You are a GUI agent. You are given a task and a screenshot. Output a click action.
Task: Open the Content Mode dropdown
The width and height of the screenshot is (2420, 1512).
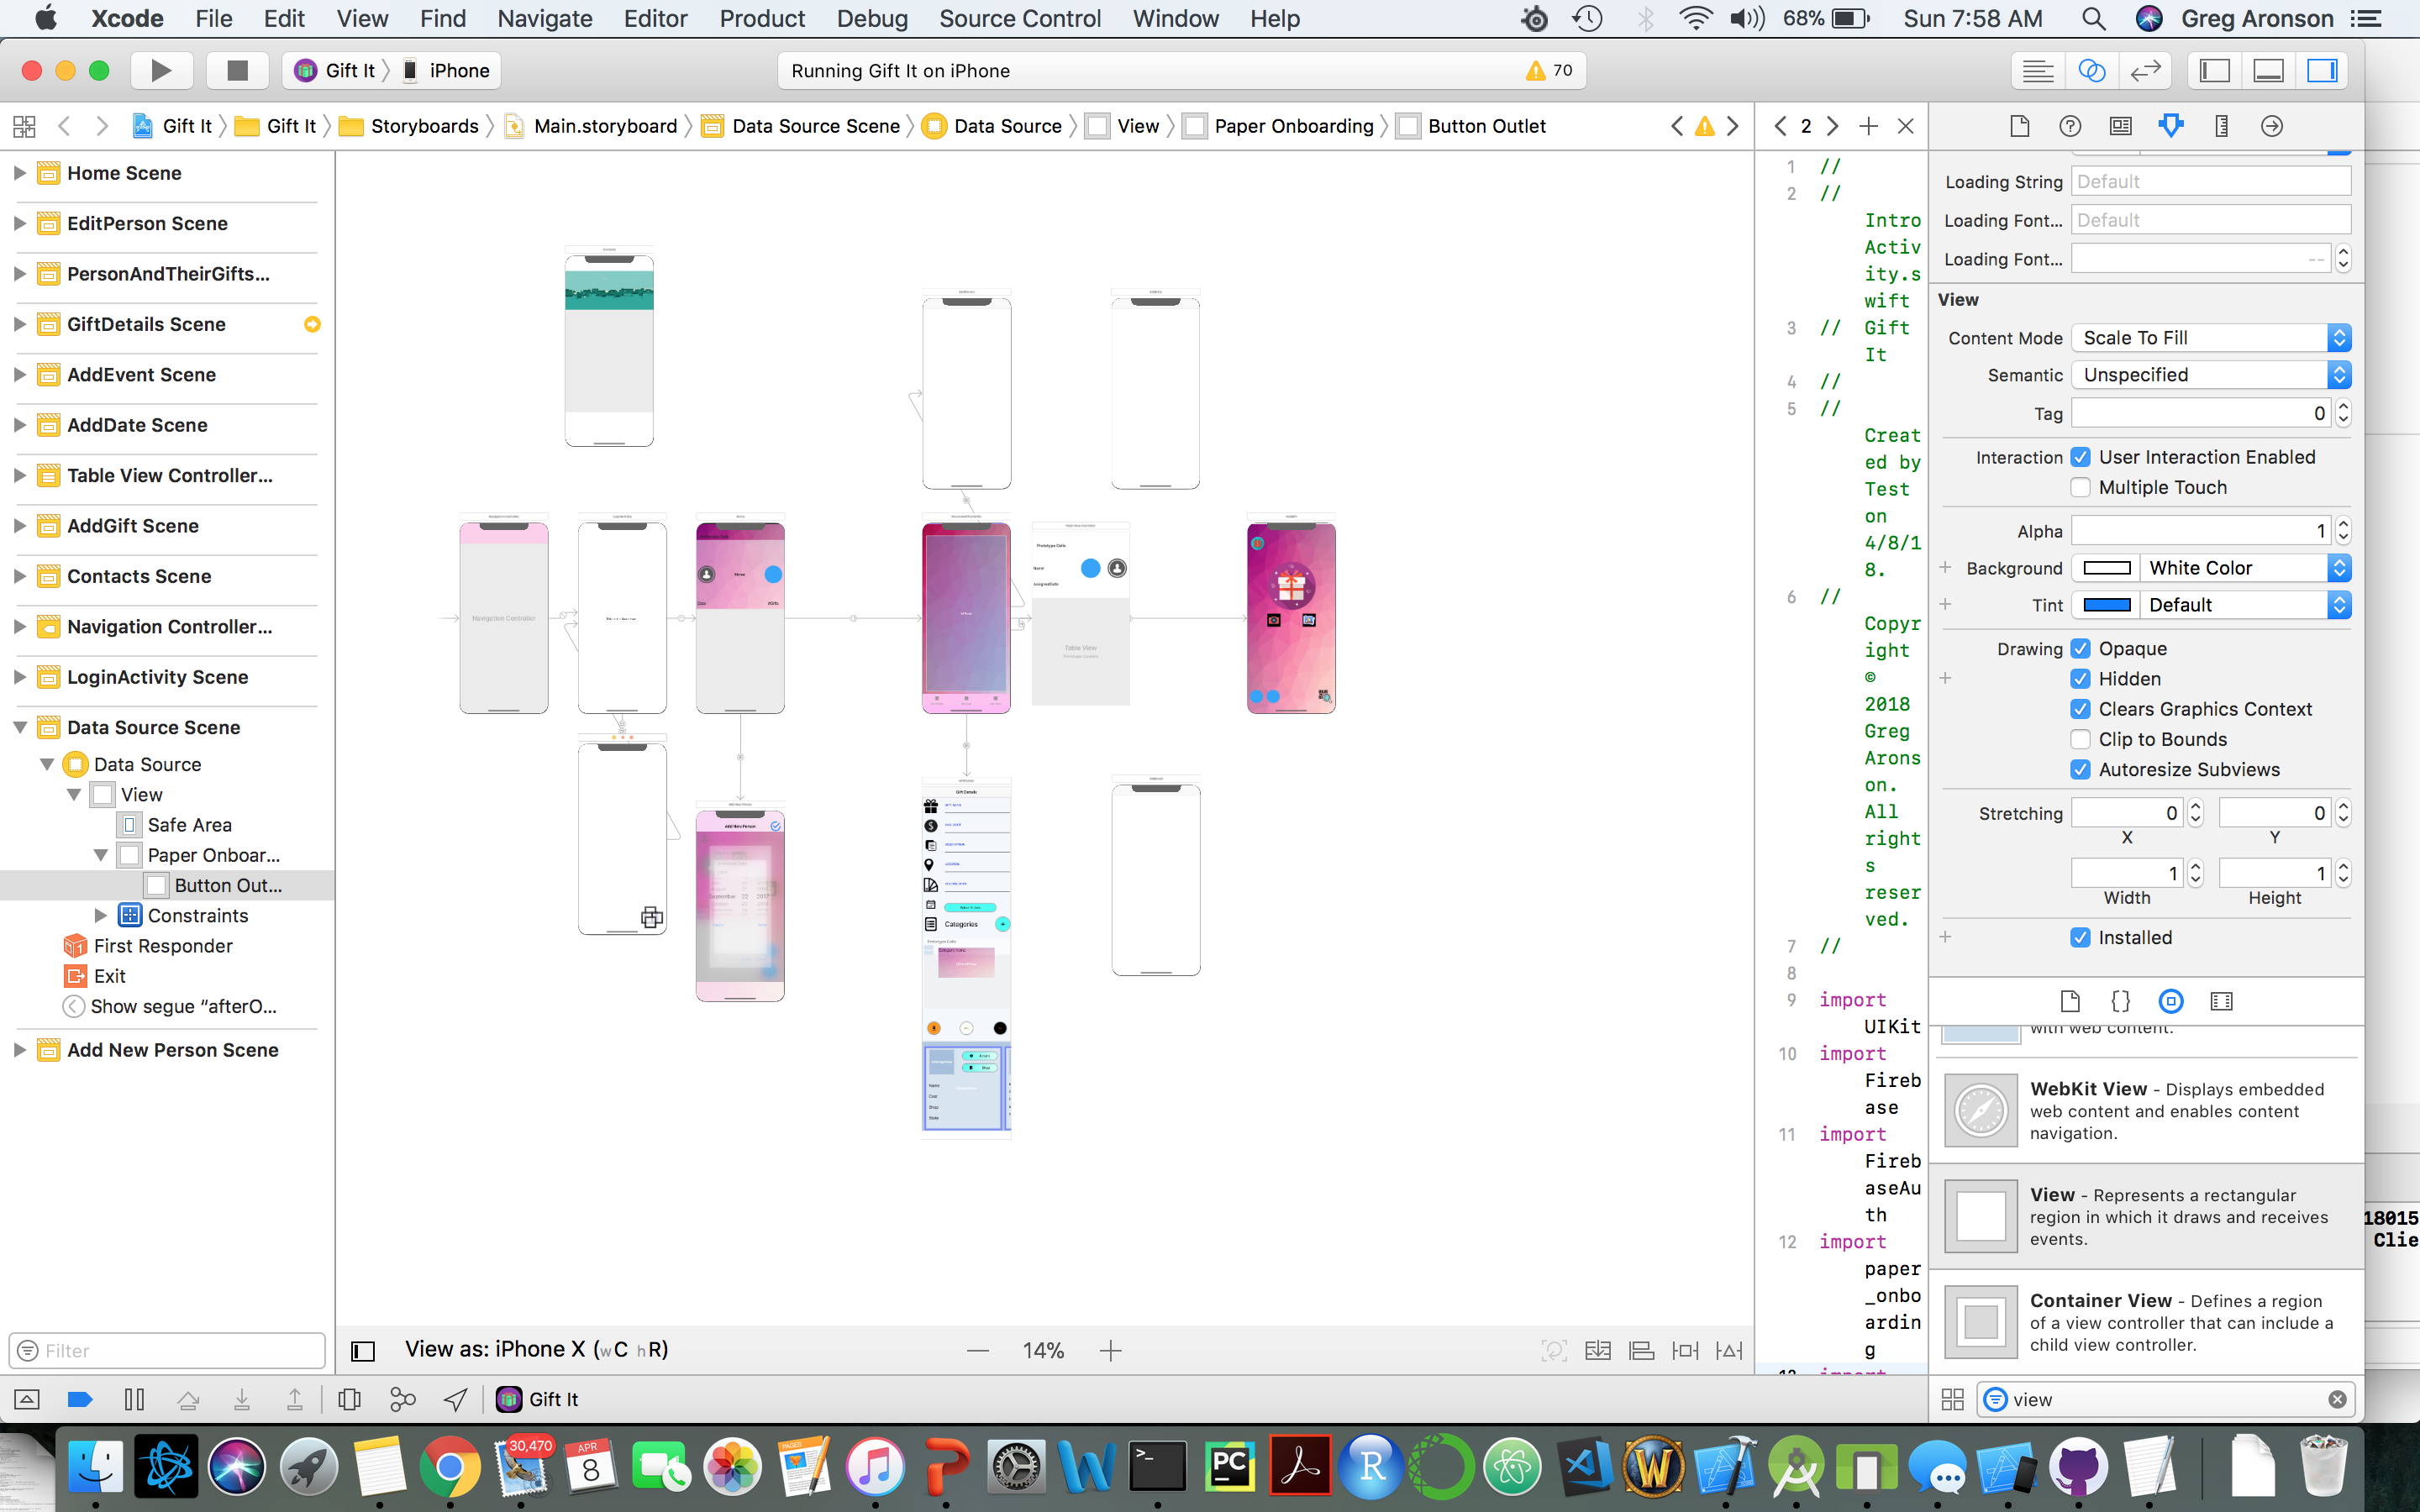coord(2210,338)
